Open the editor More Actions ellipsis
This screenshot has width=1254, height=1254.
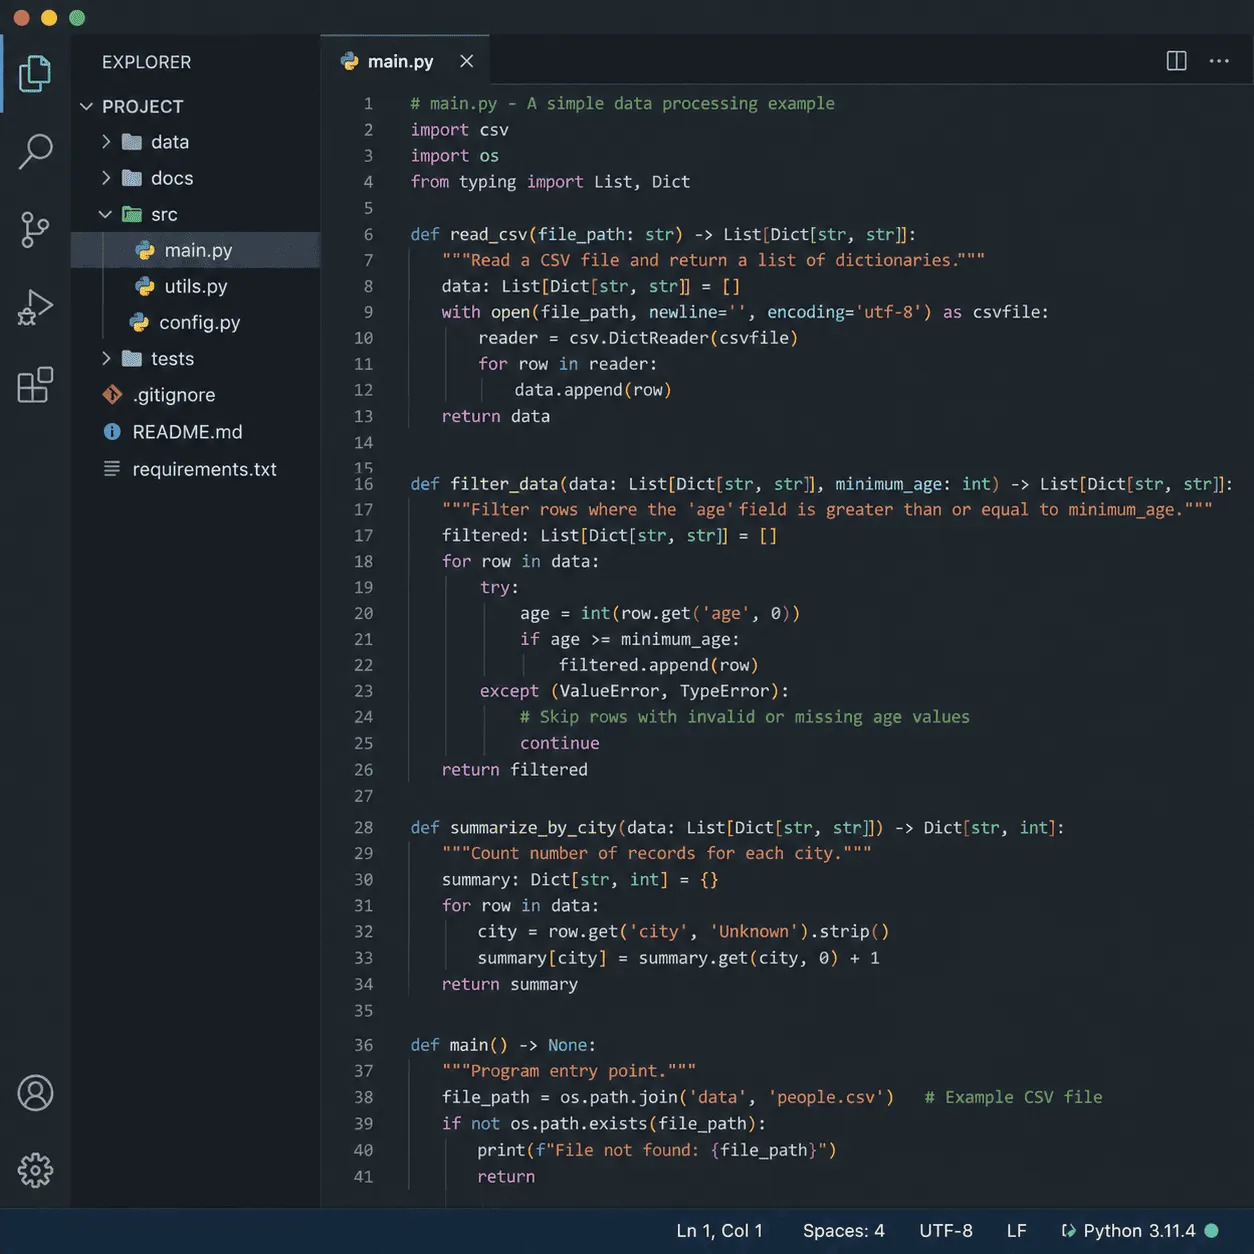1219,61
